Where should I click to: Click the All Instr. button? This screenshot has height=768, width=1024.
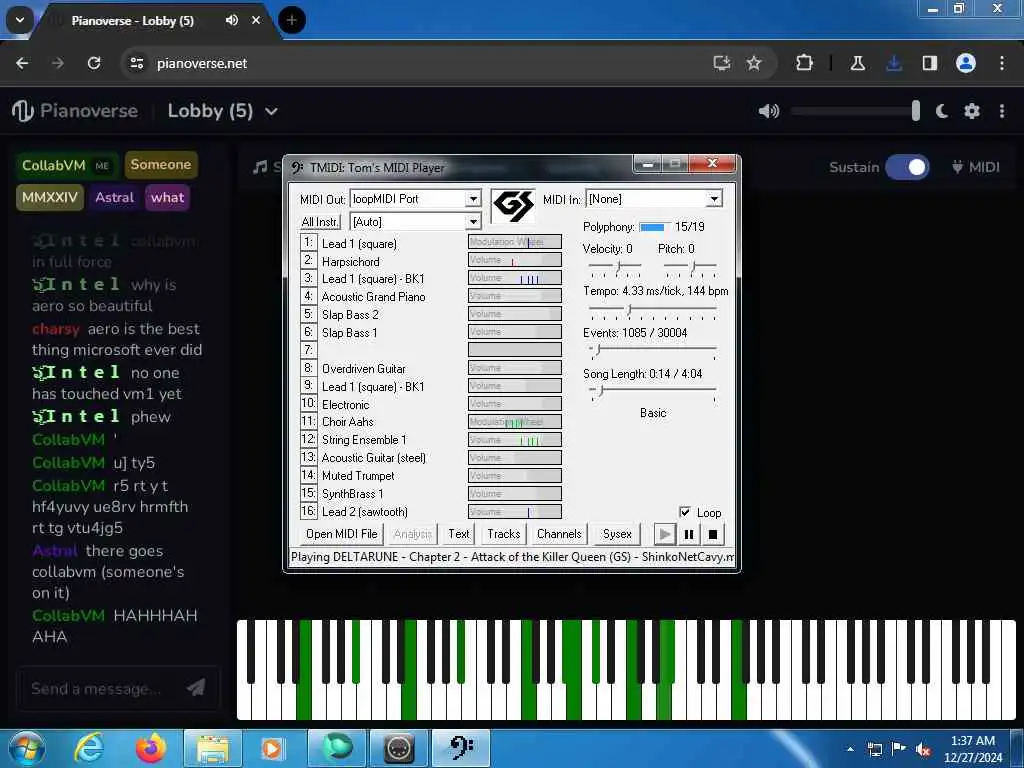[320, 222]
